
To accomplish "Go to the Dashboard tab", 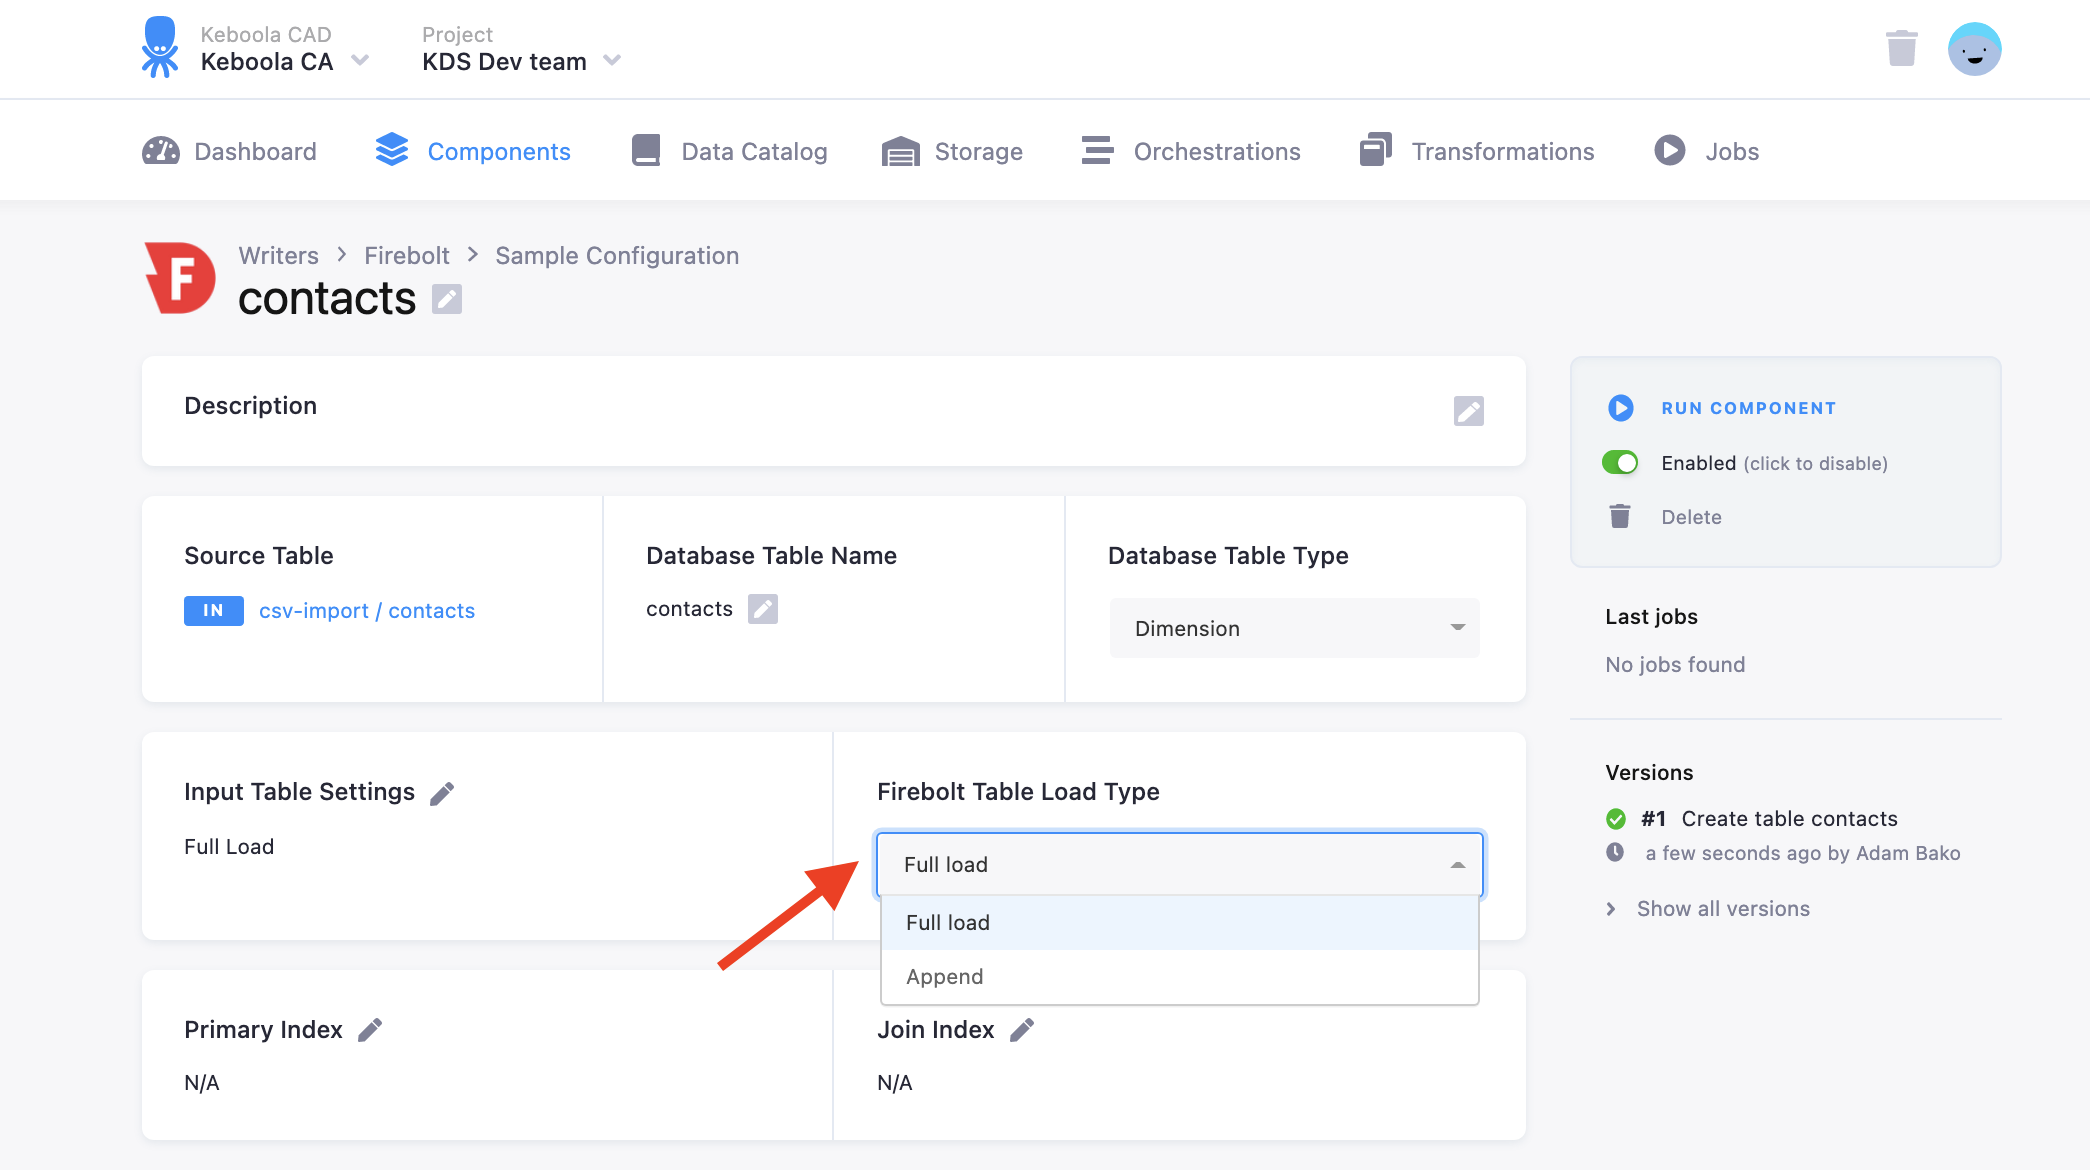I will tap(229, 151).
